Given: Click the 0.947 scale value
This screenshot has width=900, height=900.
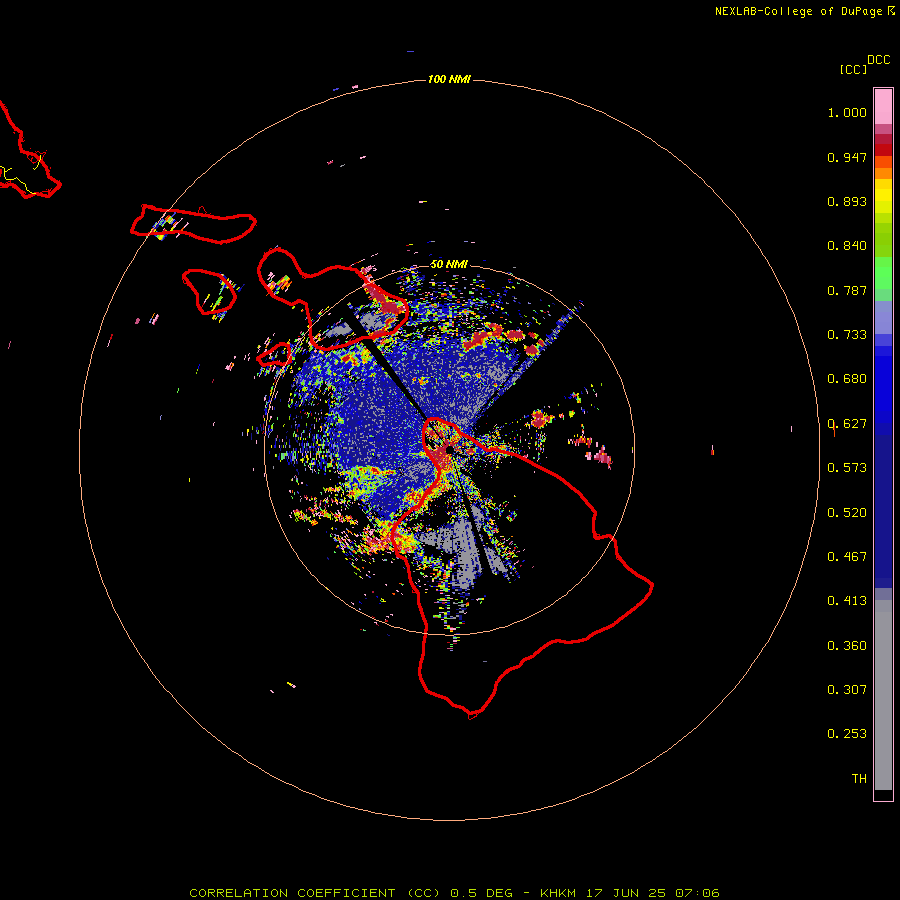Looking at the screenshot, I should [x=847, y=157].
